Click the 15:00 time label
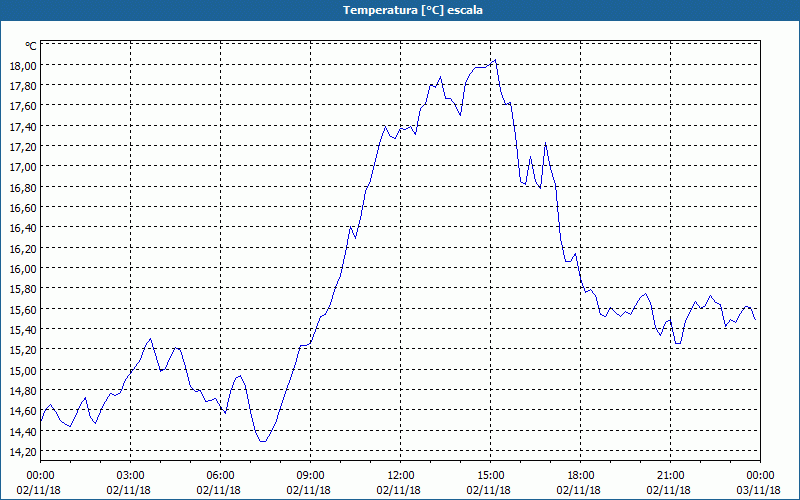 point(490,476)
